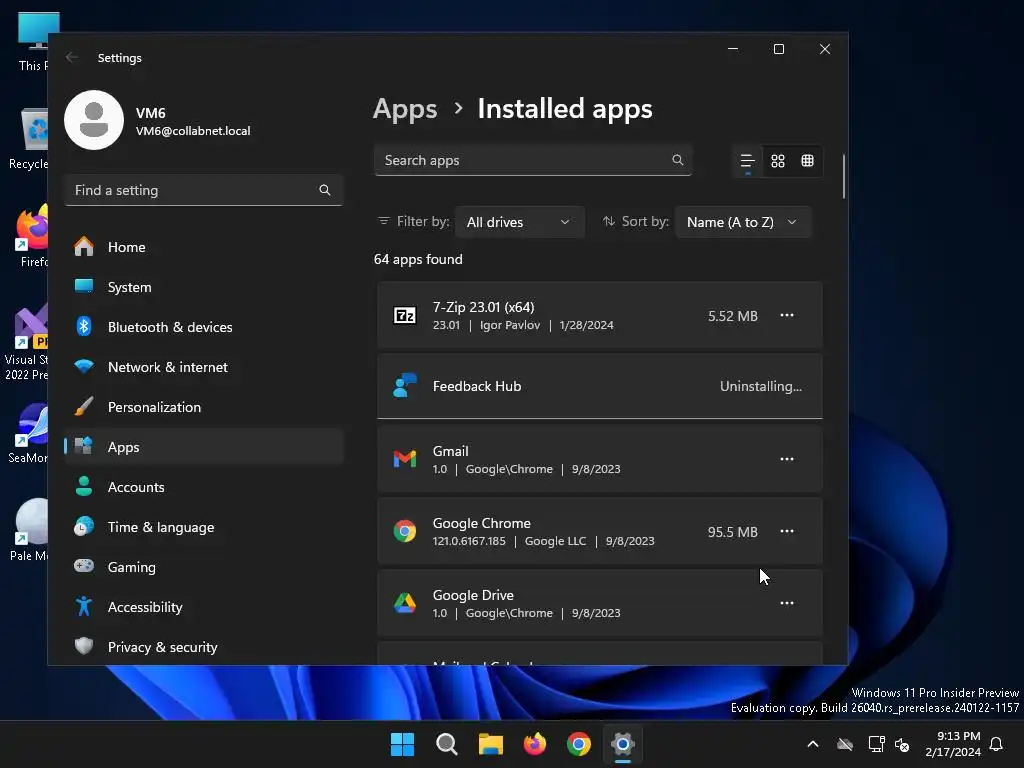Click the OneDrive tray icon

(845, 744)
